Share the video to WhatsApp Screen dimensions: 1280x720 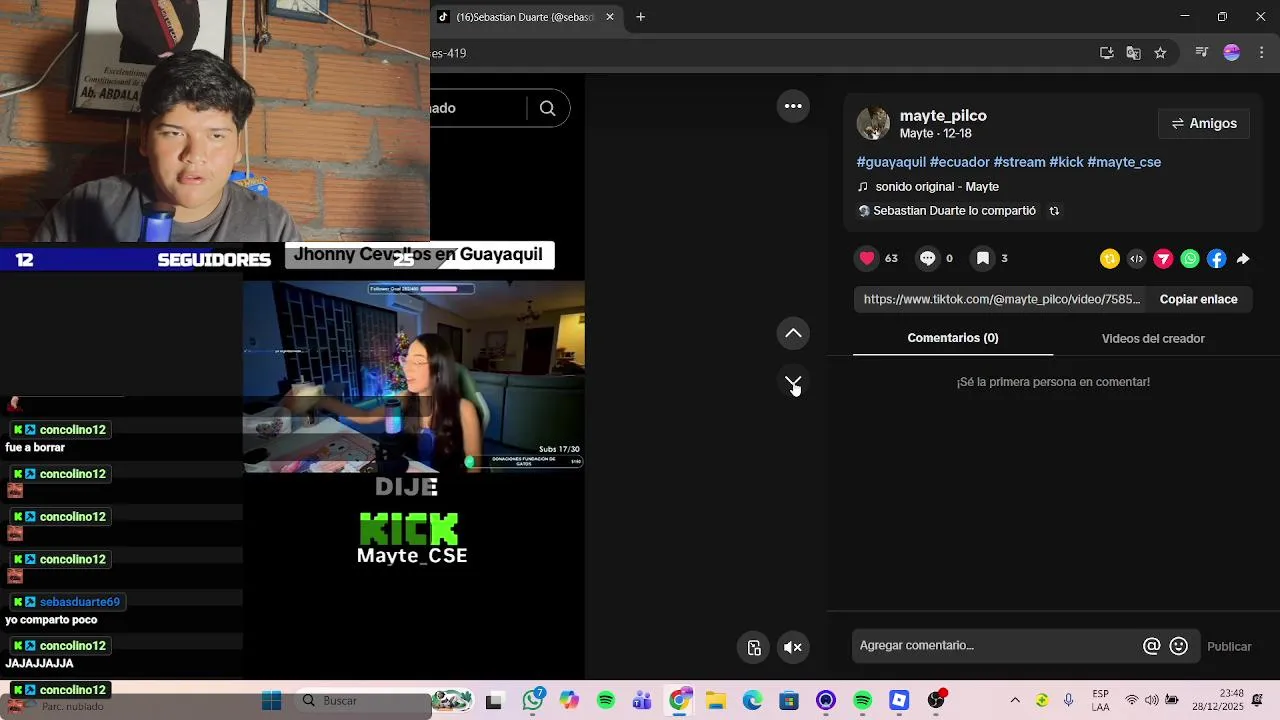[x=1190, y=259]
